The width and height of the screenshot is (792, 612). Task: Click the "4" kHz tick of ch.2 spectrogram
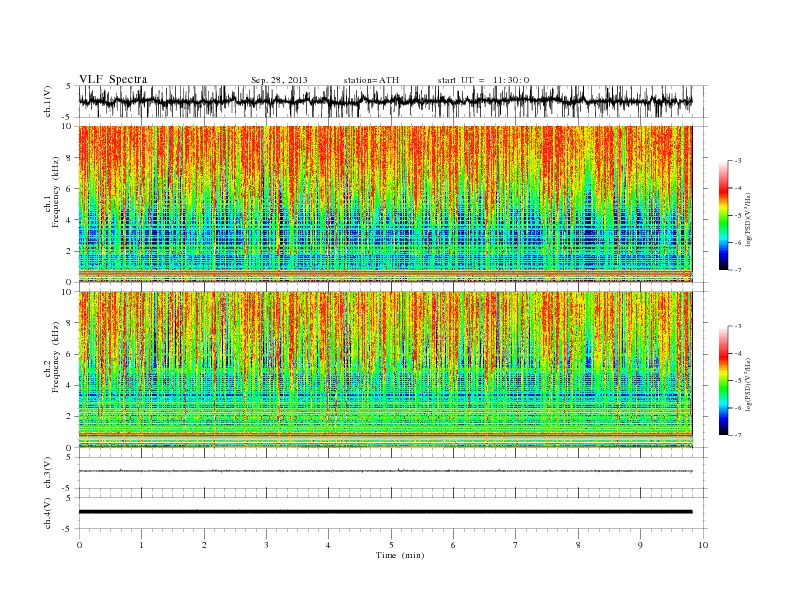pos(70,385)
